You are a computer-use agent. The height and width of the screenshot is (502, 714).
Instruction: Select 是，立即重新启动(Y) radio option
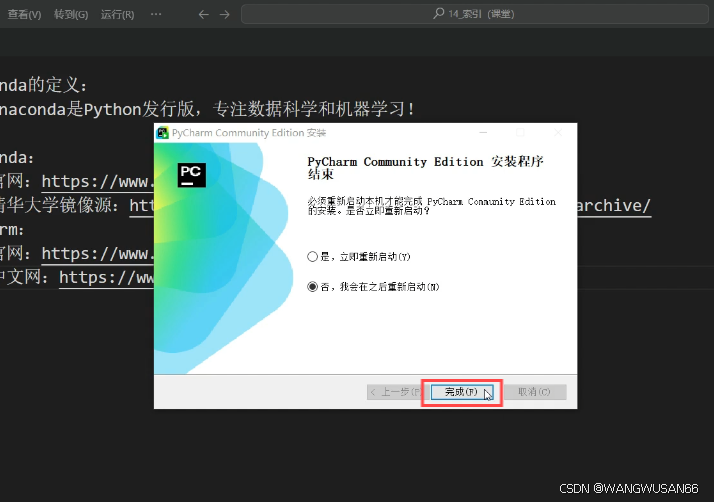[x=359, y=256]
